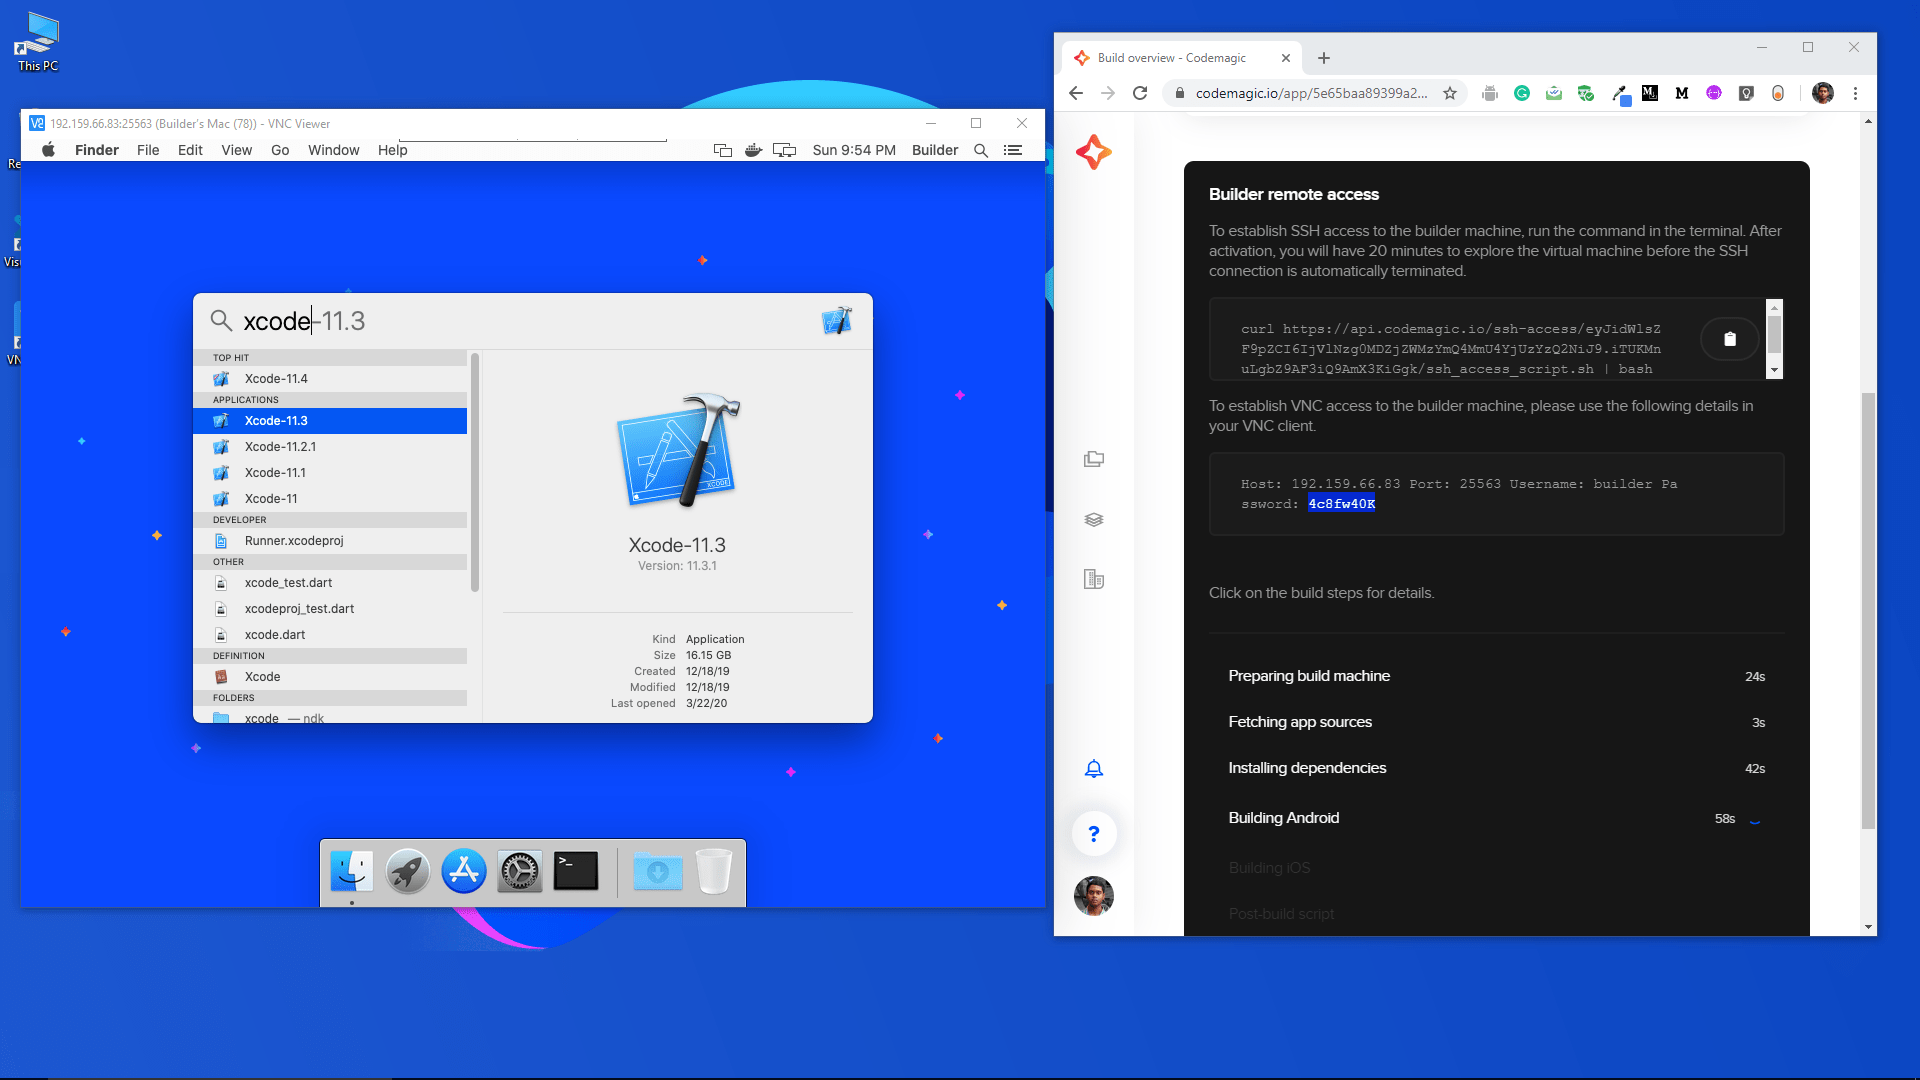Select Xcode-11.3 in Applications results
1920x1080 pixels.
click(330, 421)
